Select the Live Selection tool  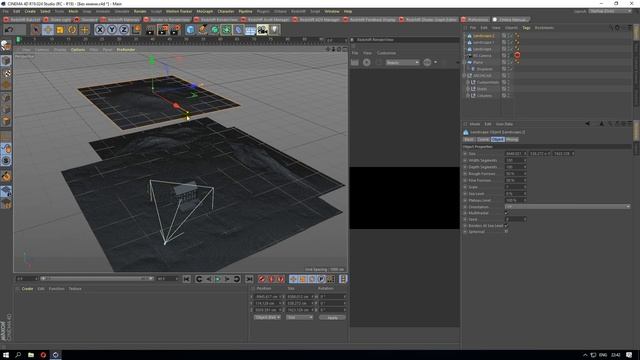coord(36,29)
